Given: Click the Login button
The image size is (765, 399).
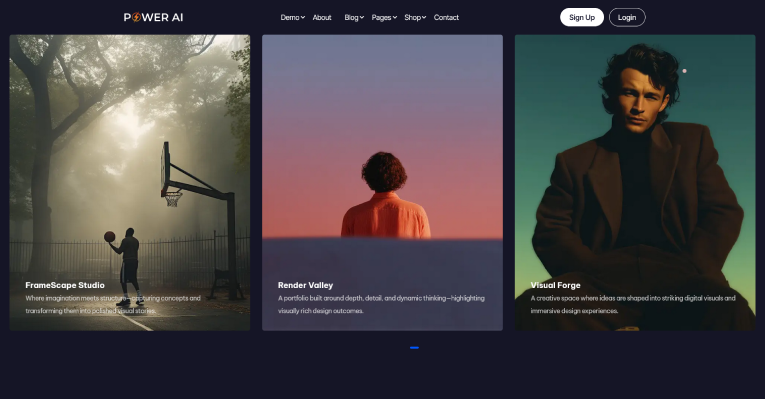Looking at the screenshot, I should (x=627, y=18).
